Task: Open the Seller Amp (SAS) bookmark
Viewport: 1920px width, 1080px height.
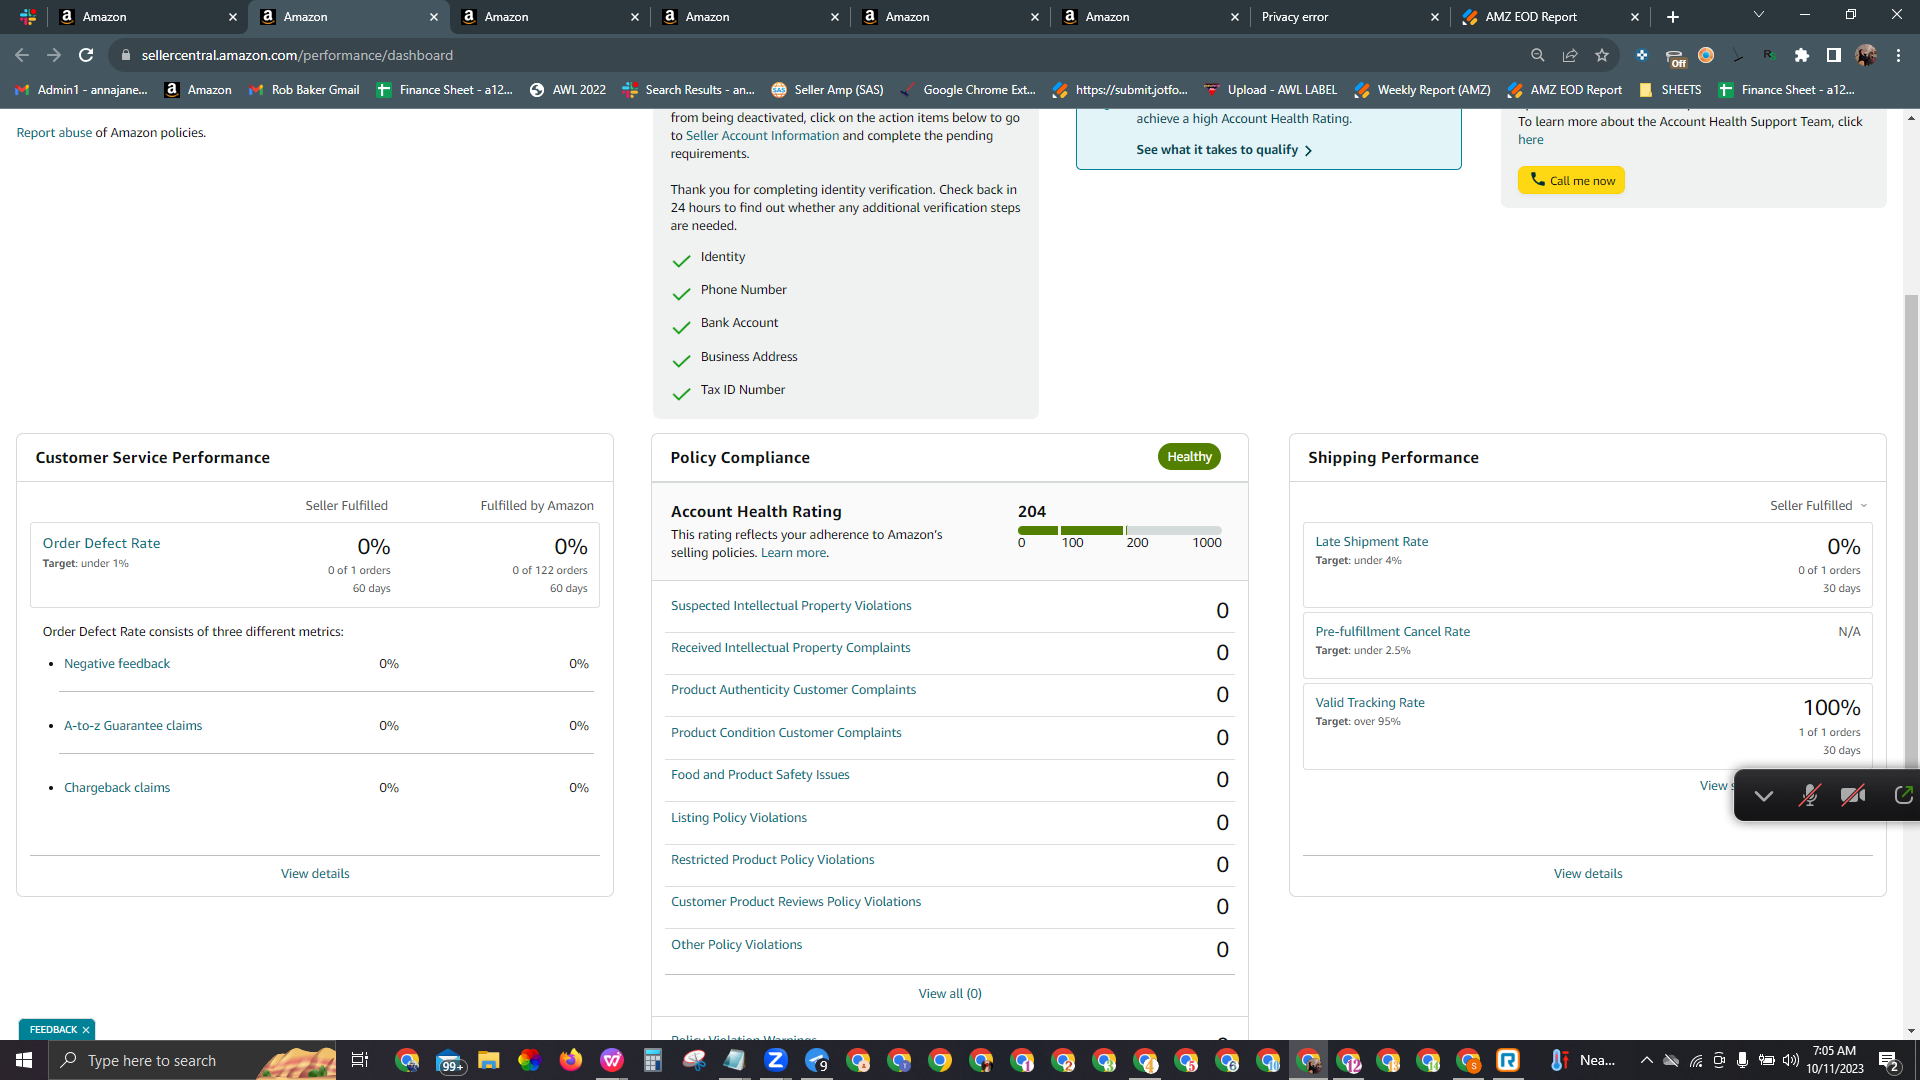Action: click(827, 90)
